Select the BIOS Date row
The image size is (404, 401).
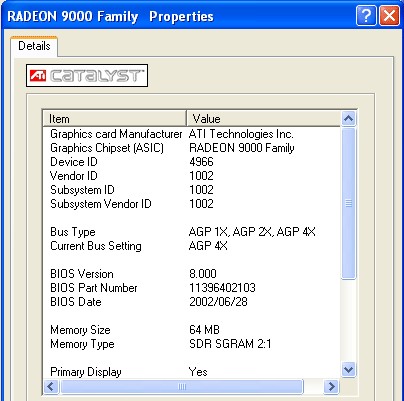click(x=192, y=302)
